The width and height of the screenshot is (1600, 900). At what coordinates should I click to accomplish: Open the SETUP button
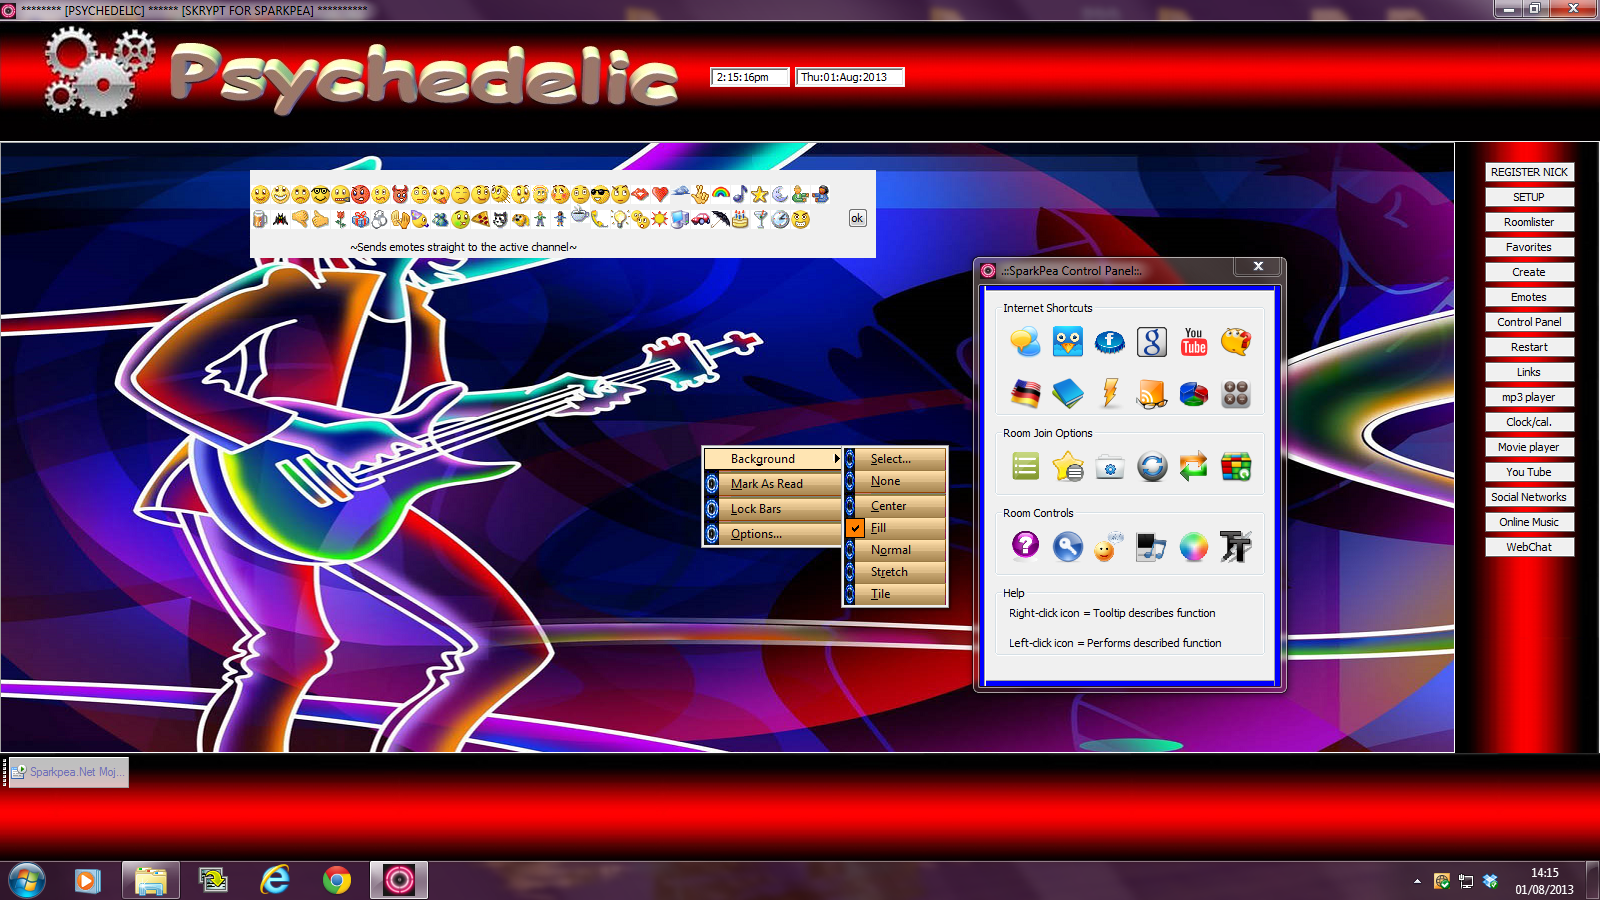pos(1529,197)
